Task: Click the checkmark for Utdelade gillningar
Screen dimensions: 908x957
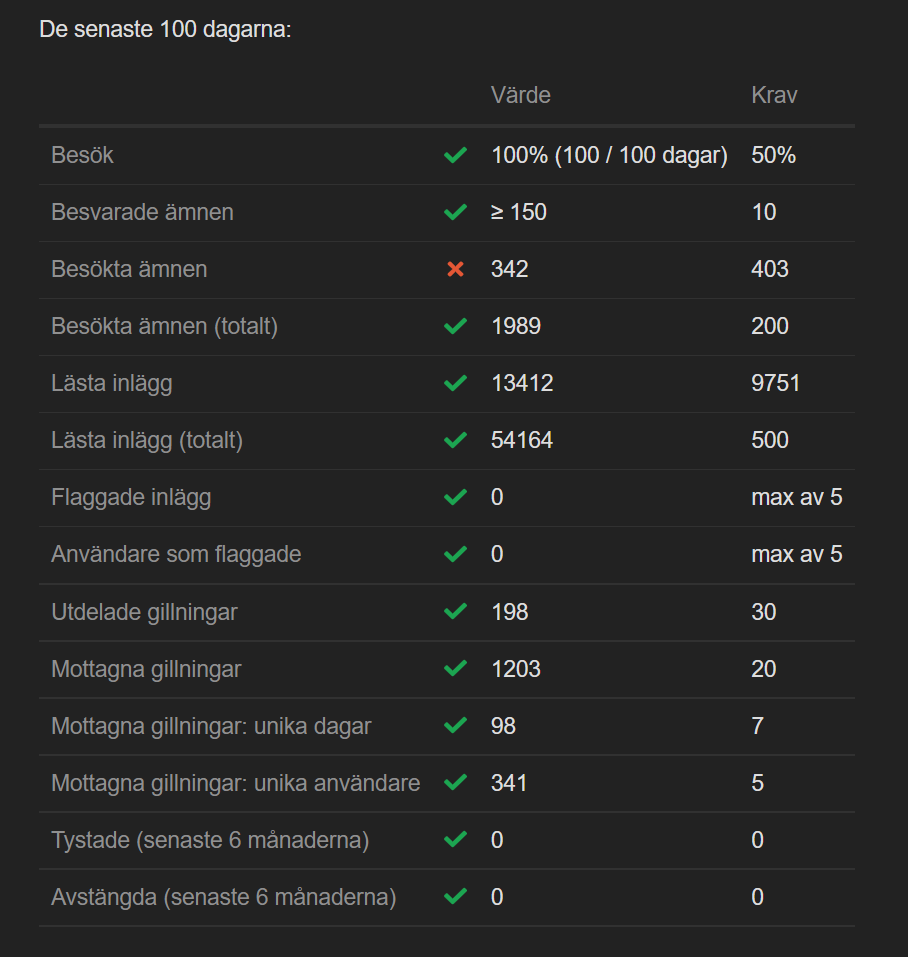Action: coord(455,611)
